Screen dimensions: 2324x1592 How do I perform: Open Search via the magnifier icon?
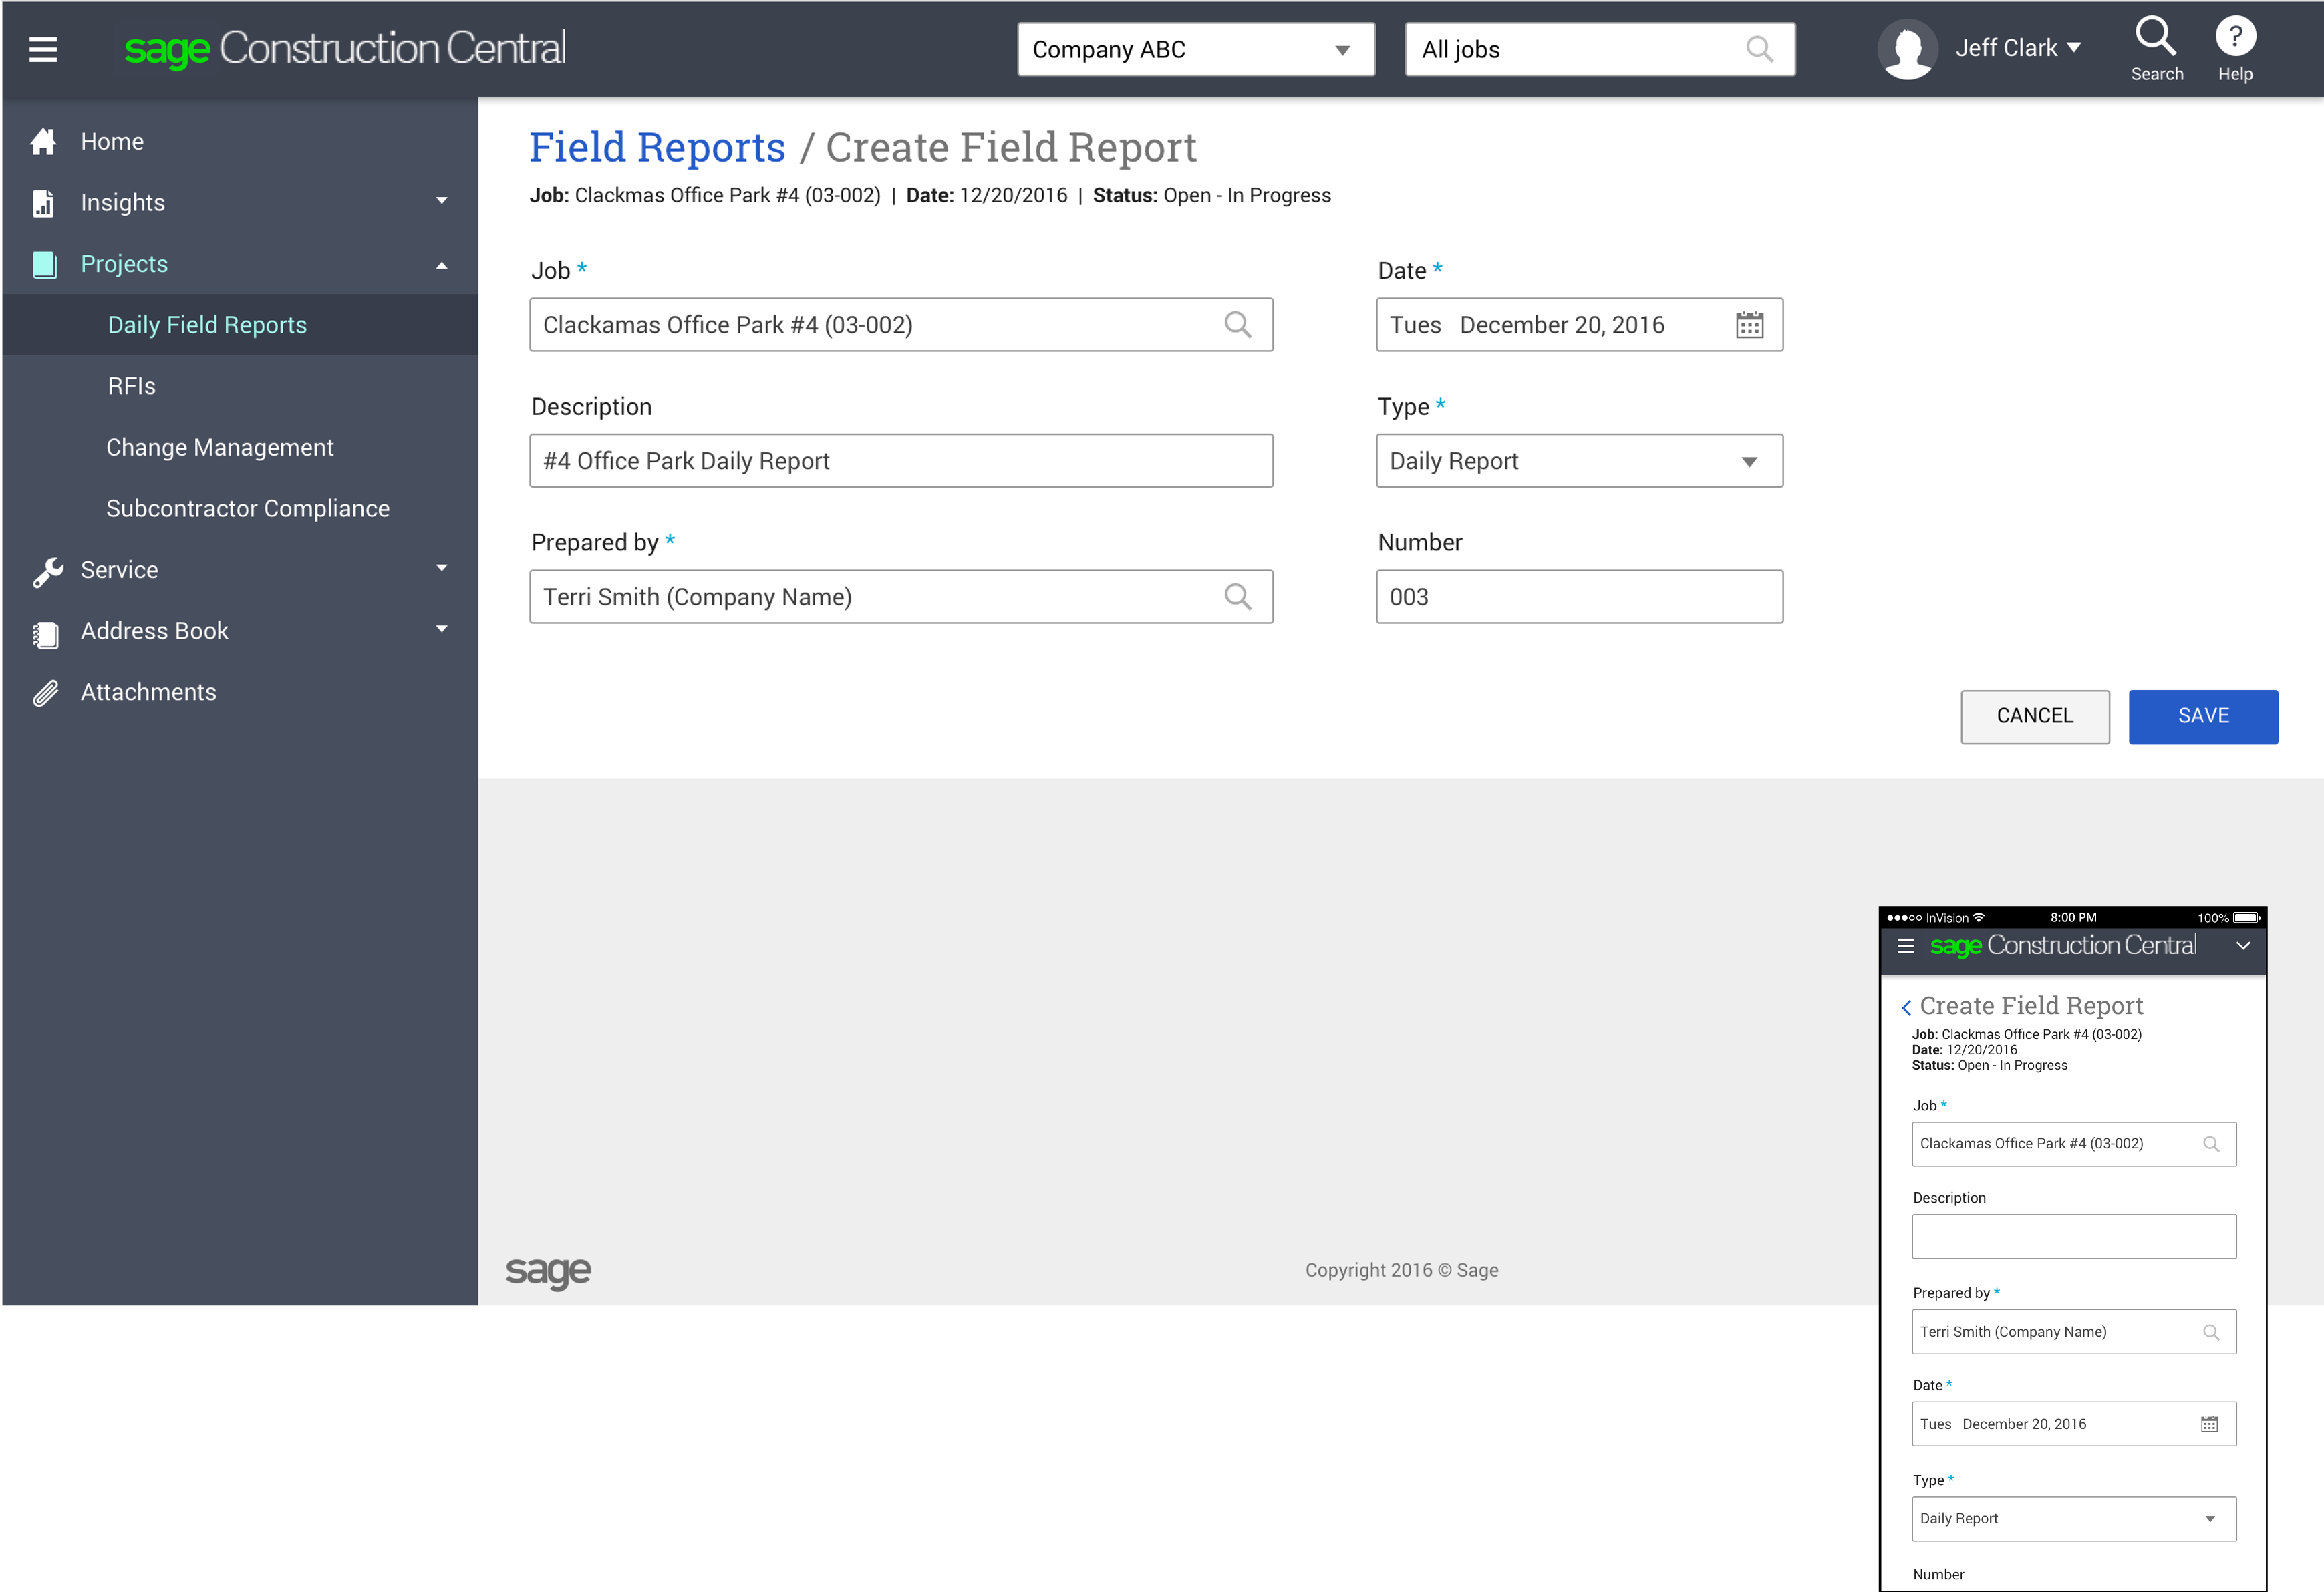[x=2155, y=37]
